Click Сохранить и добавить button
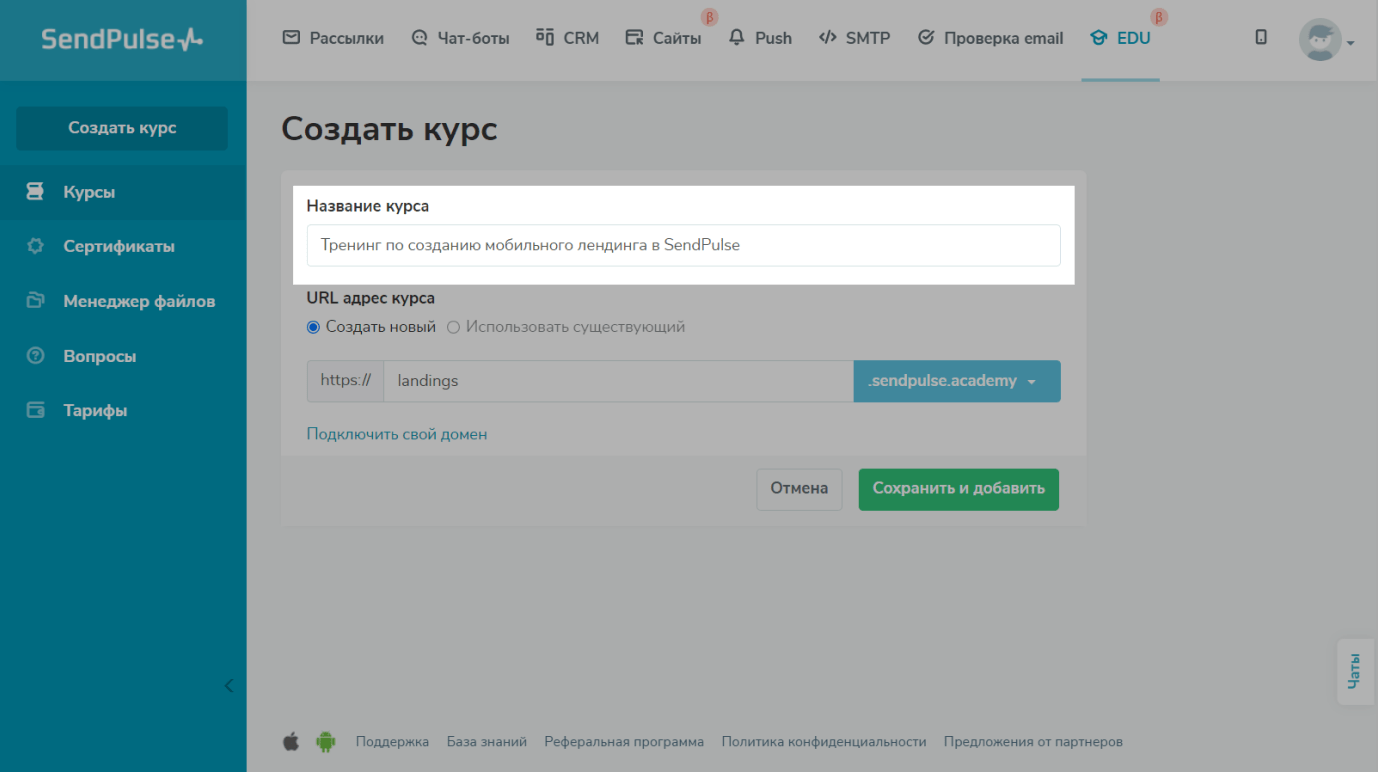This screenshot has width=1378, height=772. [958, 489]
